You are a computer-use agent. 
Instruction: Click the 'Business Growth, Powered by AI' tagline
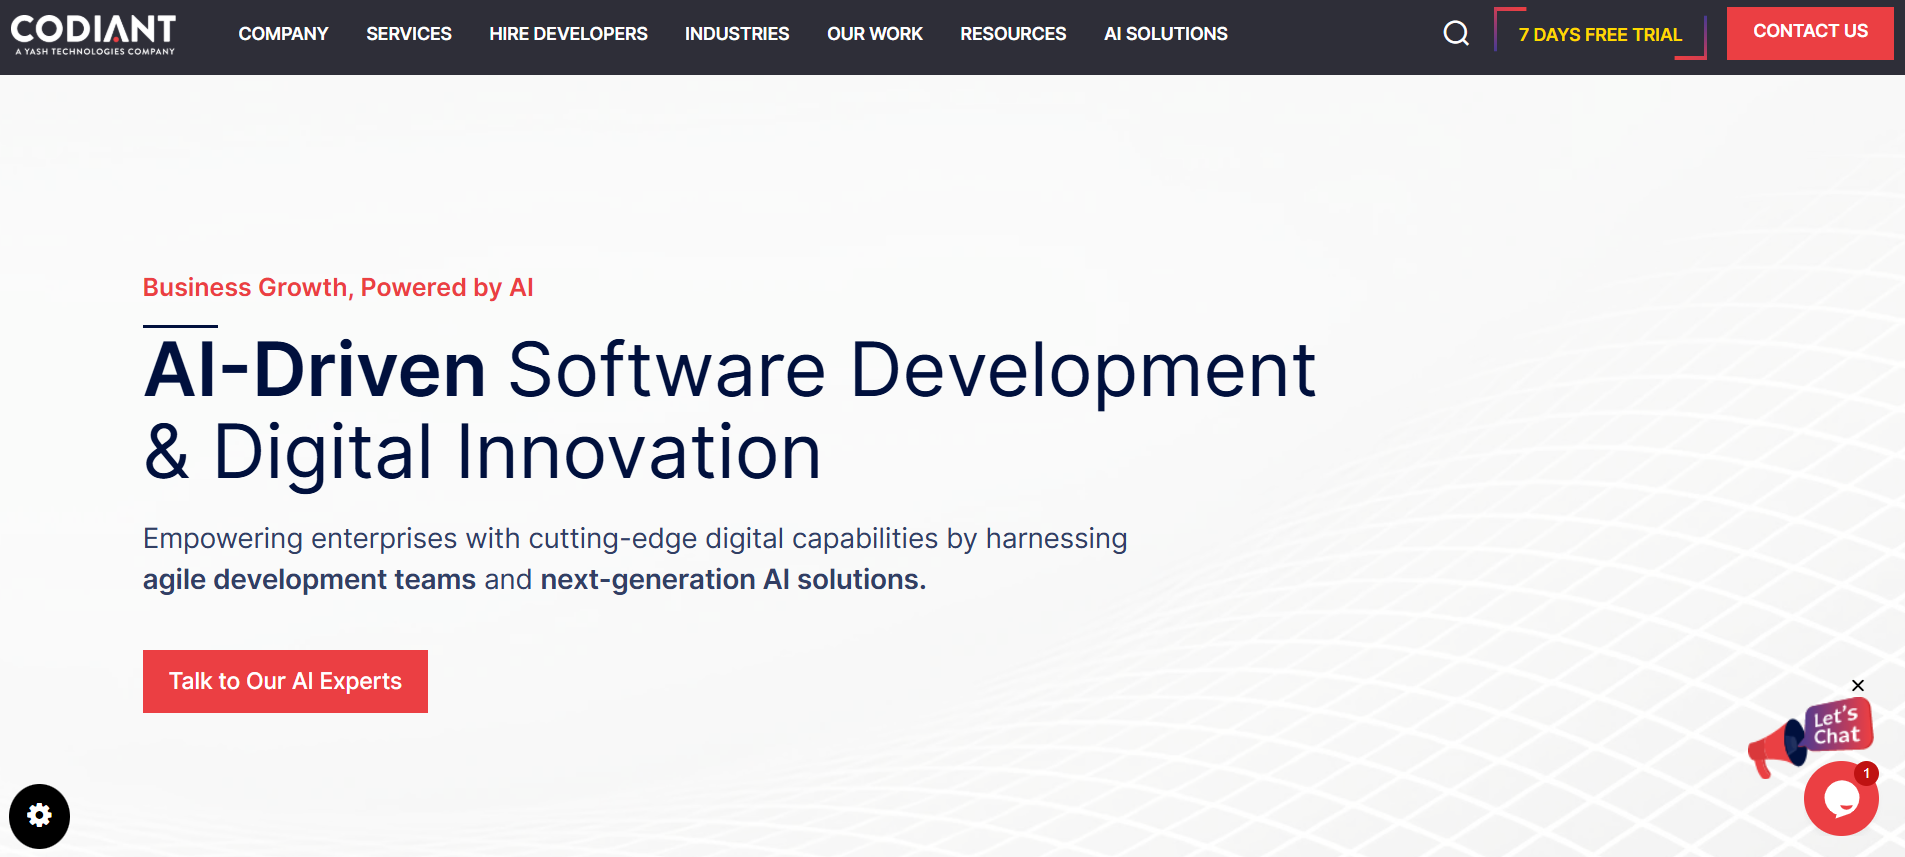click(x=338, y=288)
